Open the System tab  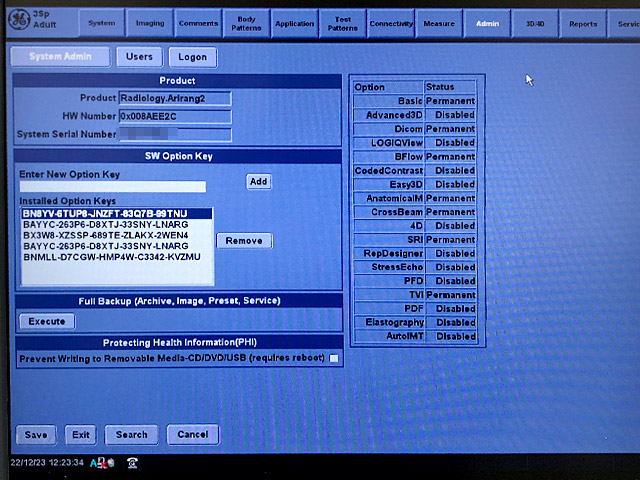click(102, 23)
